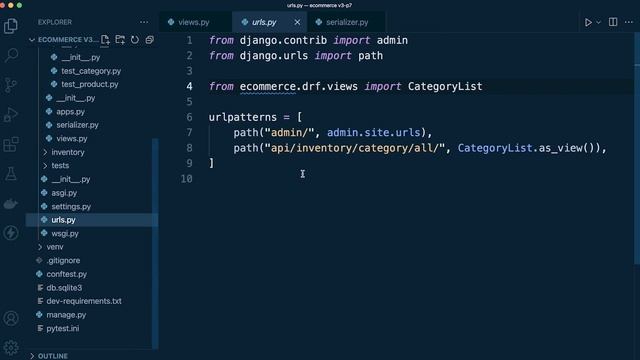Open the Manage gear settings icon
640x360 pixels.
click(x=11, y=348)
